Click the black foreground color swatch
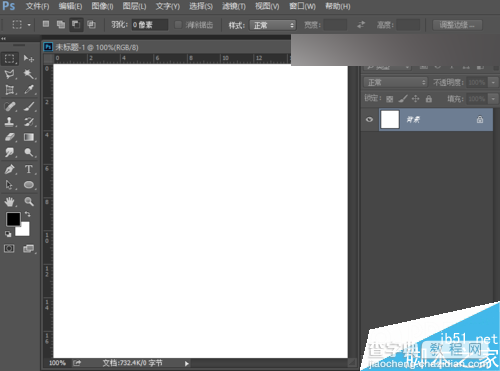500x371 pixels. tap(13, 219)
